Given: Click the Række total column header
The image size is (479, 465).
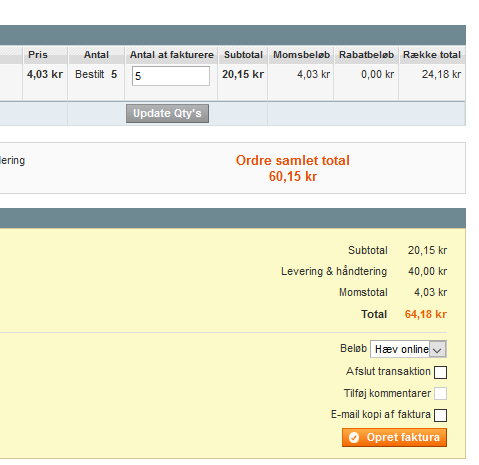Looking at the screenshot, I should pyautogui.click(x=432, y=55).
